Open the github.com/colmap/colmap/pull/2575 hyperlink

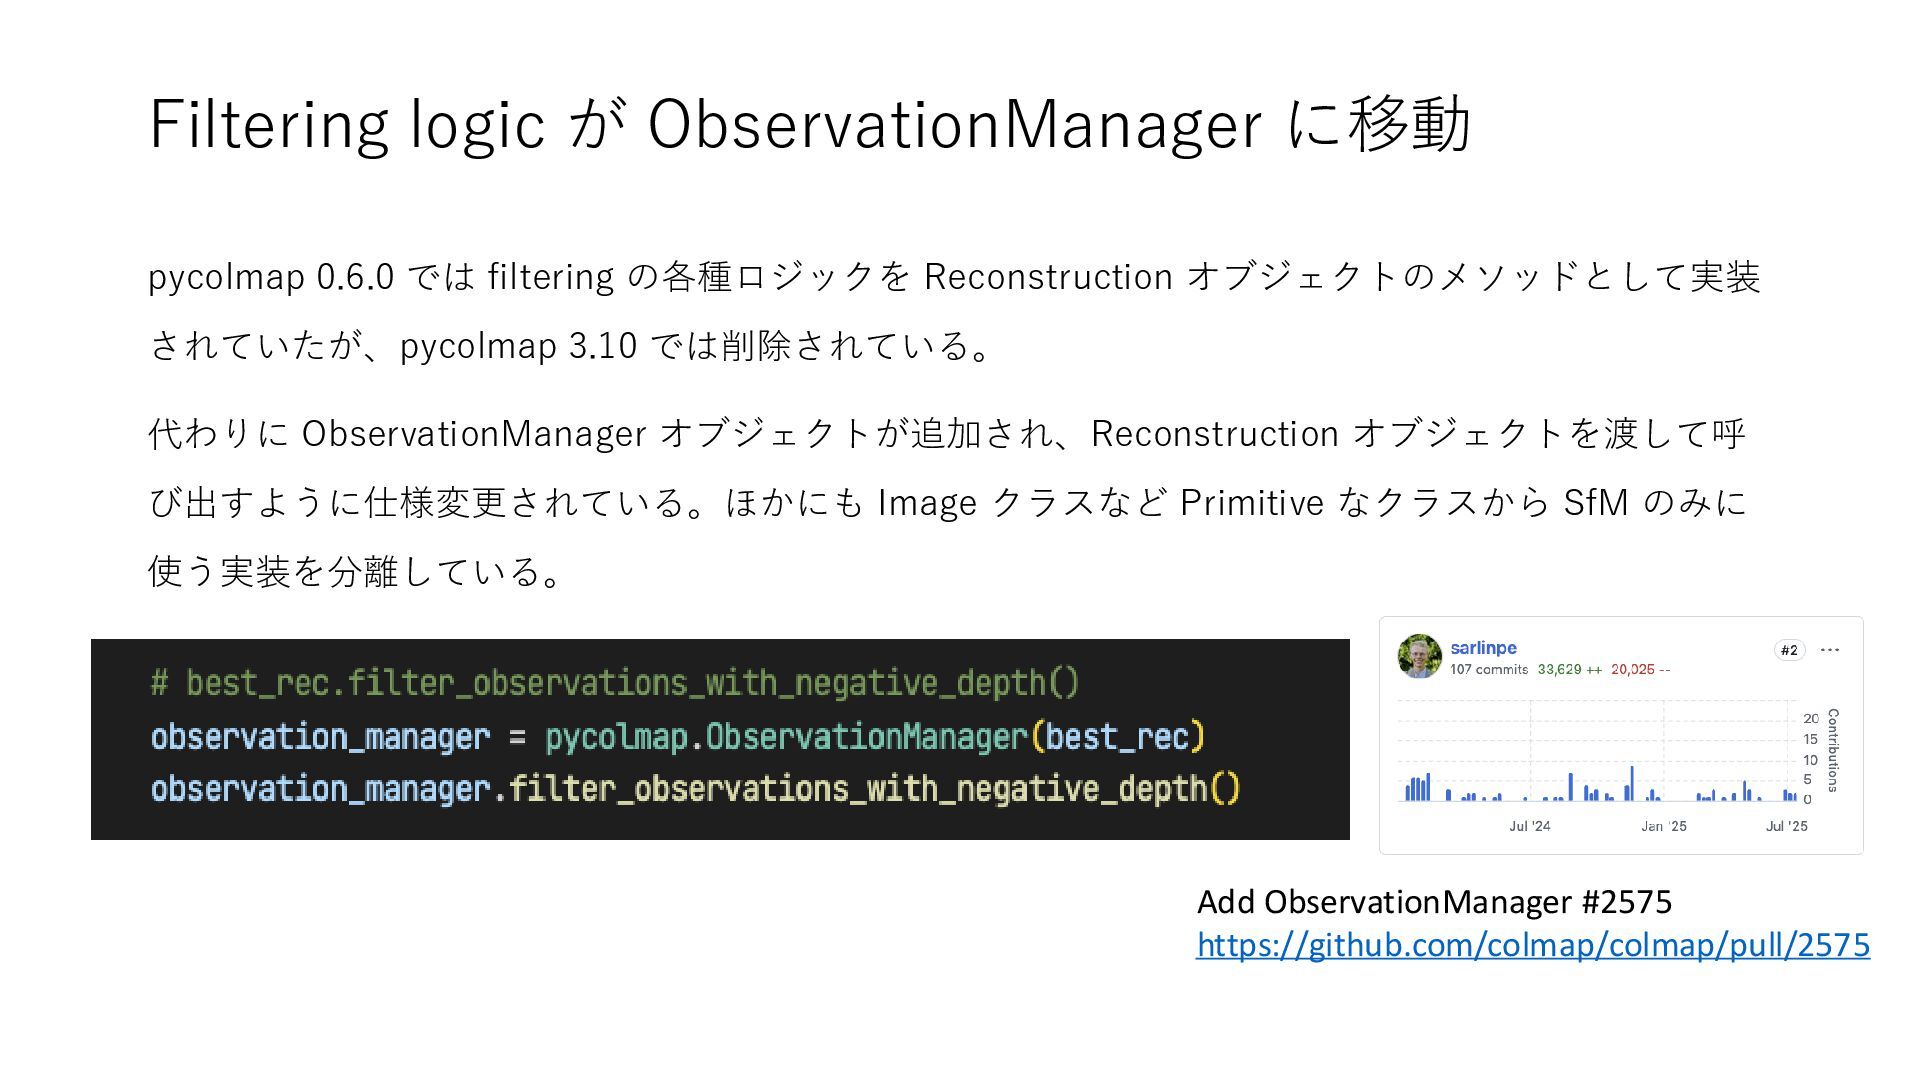click(x=1533, y=945)
